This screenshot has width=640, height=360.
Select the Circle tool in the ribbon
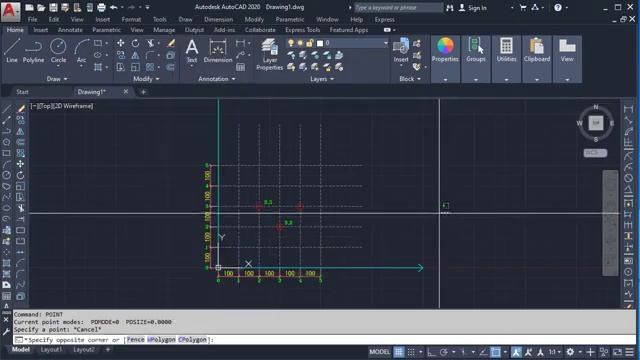58,51
